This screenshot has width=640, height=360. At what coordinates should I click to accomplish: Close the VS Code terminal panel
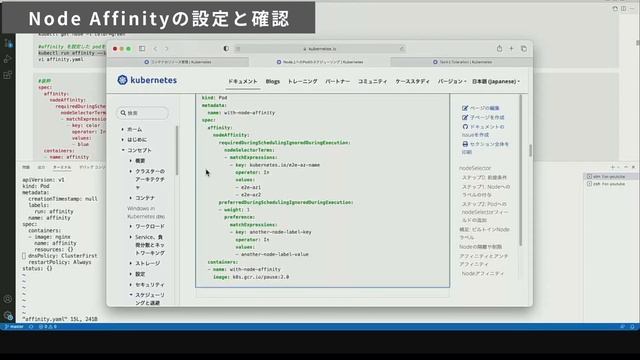point(633,167)
